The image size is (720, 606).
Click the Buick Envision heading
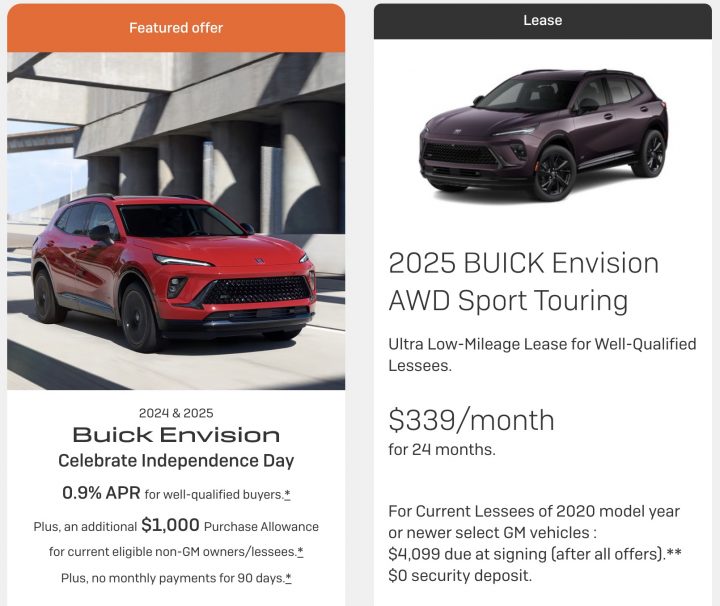tap(176, 435)
